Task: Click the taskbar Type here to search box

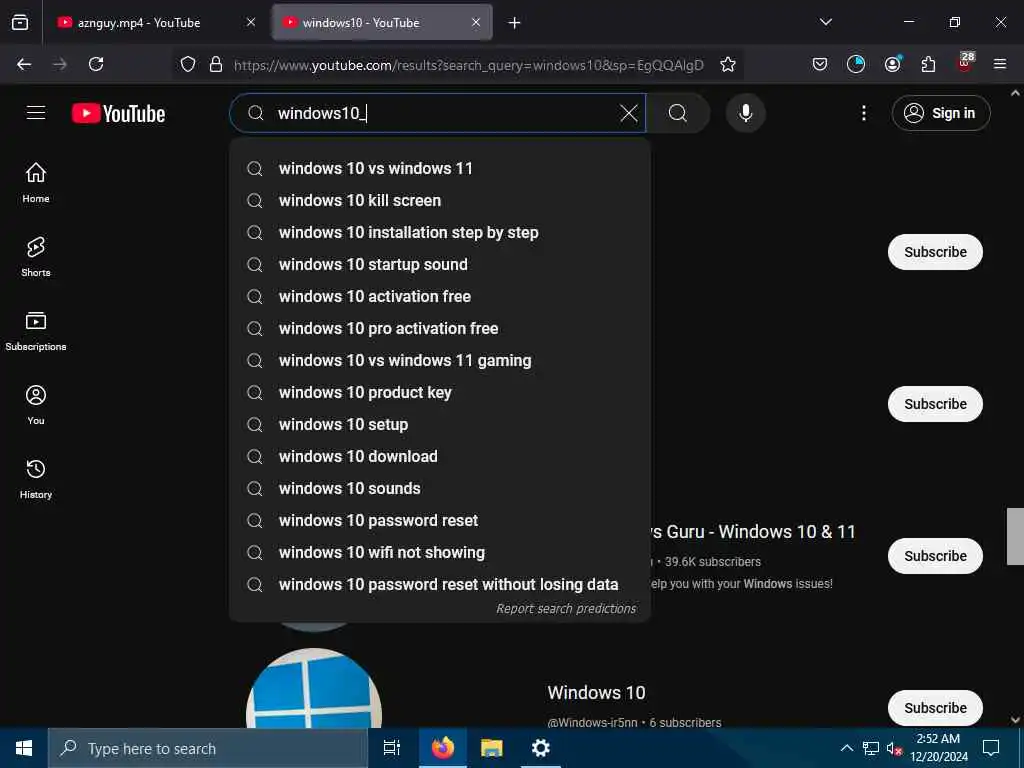Action: [208, 748]
